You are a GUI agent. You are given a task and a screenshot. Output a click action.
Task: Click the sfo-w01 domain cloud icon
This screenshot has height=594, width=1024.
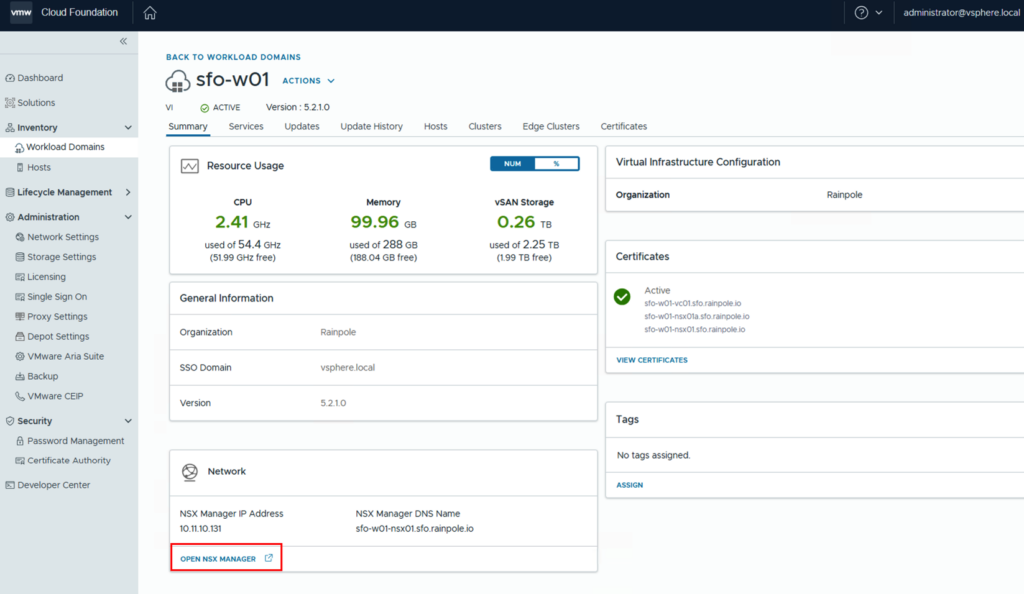point(178,81)
